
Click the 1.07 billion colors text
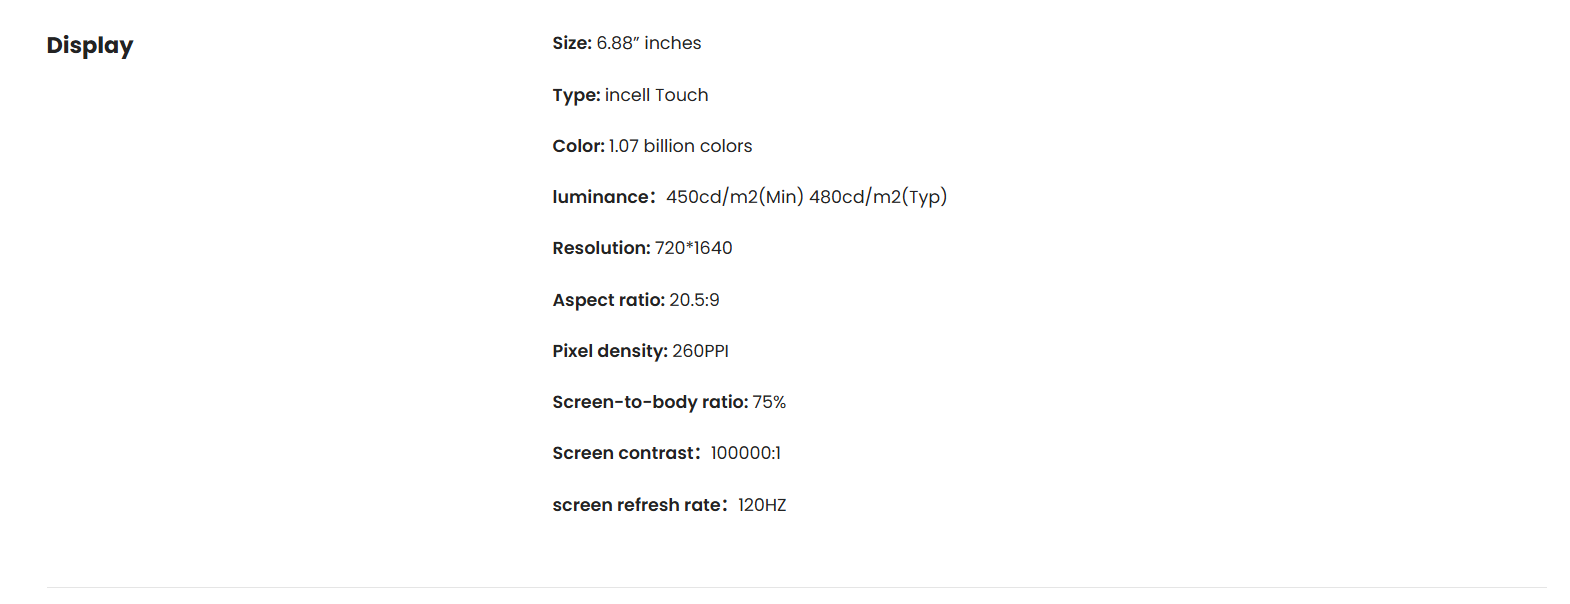click(x=680, y=146)
